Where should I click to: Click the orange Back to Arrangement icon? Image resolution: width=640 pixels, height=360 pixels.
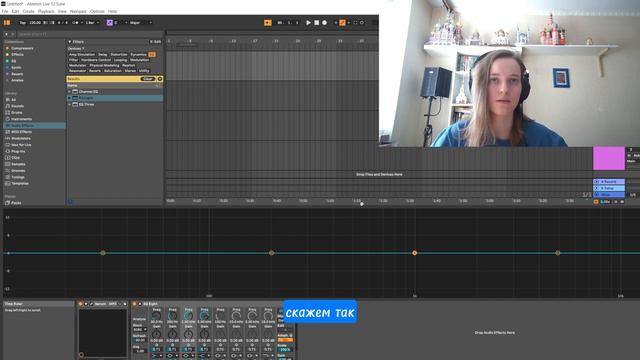point(268,22)
